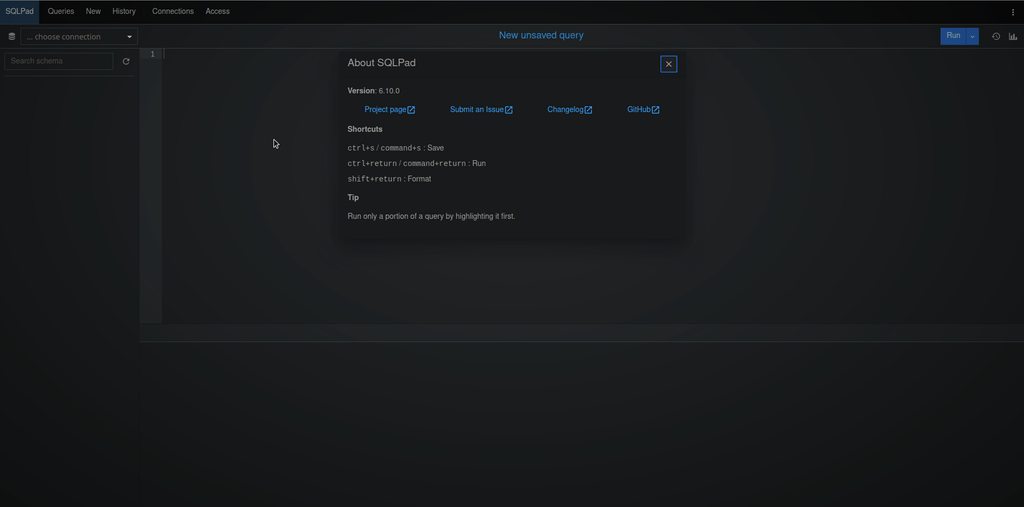Open the Changelog link
1024x507 pixels.
click(569, 110)
